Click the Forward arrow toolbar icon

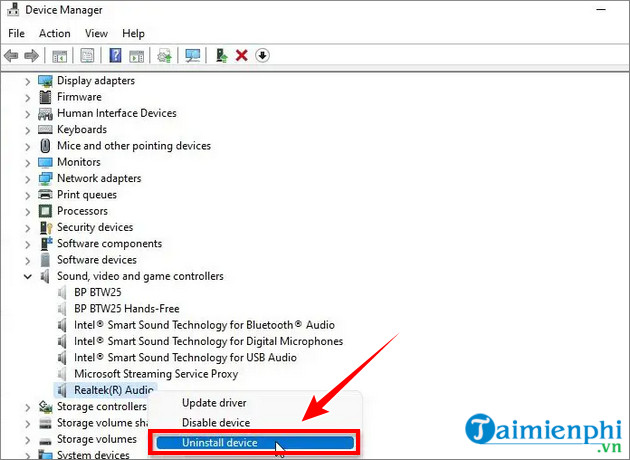click(x=31, y=55)
